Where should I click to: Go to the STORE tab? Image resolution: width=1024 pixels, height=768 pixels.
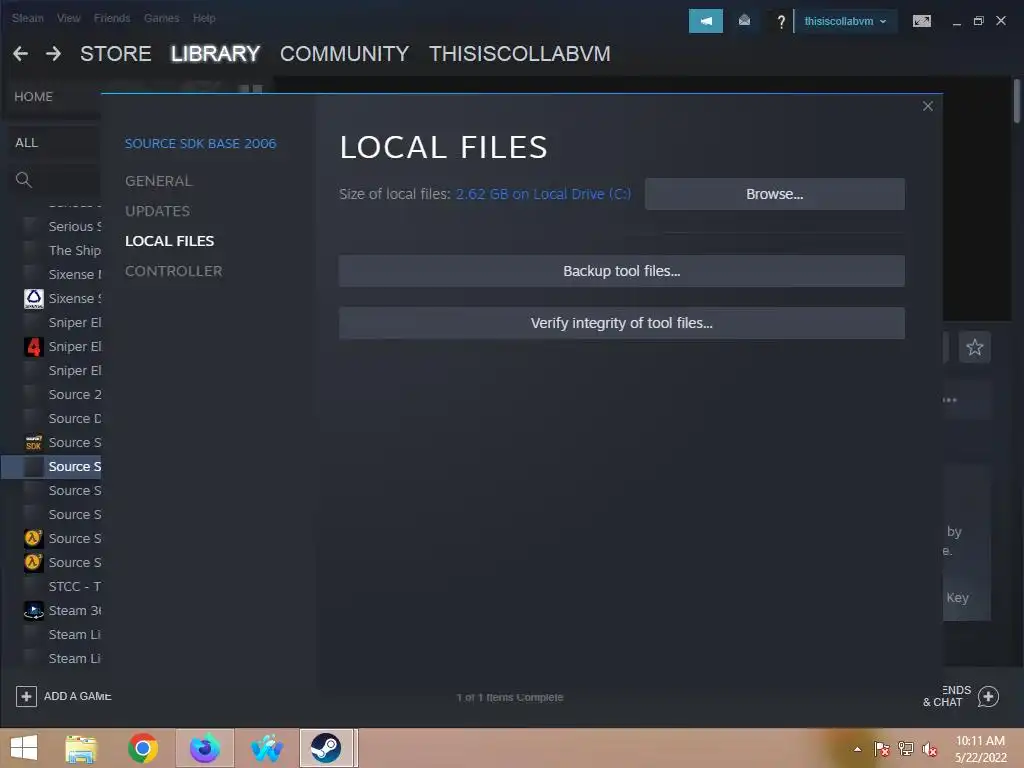pyautogui.click(x=116, y=54)
